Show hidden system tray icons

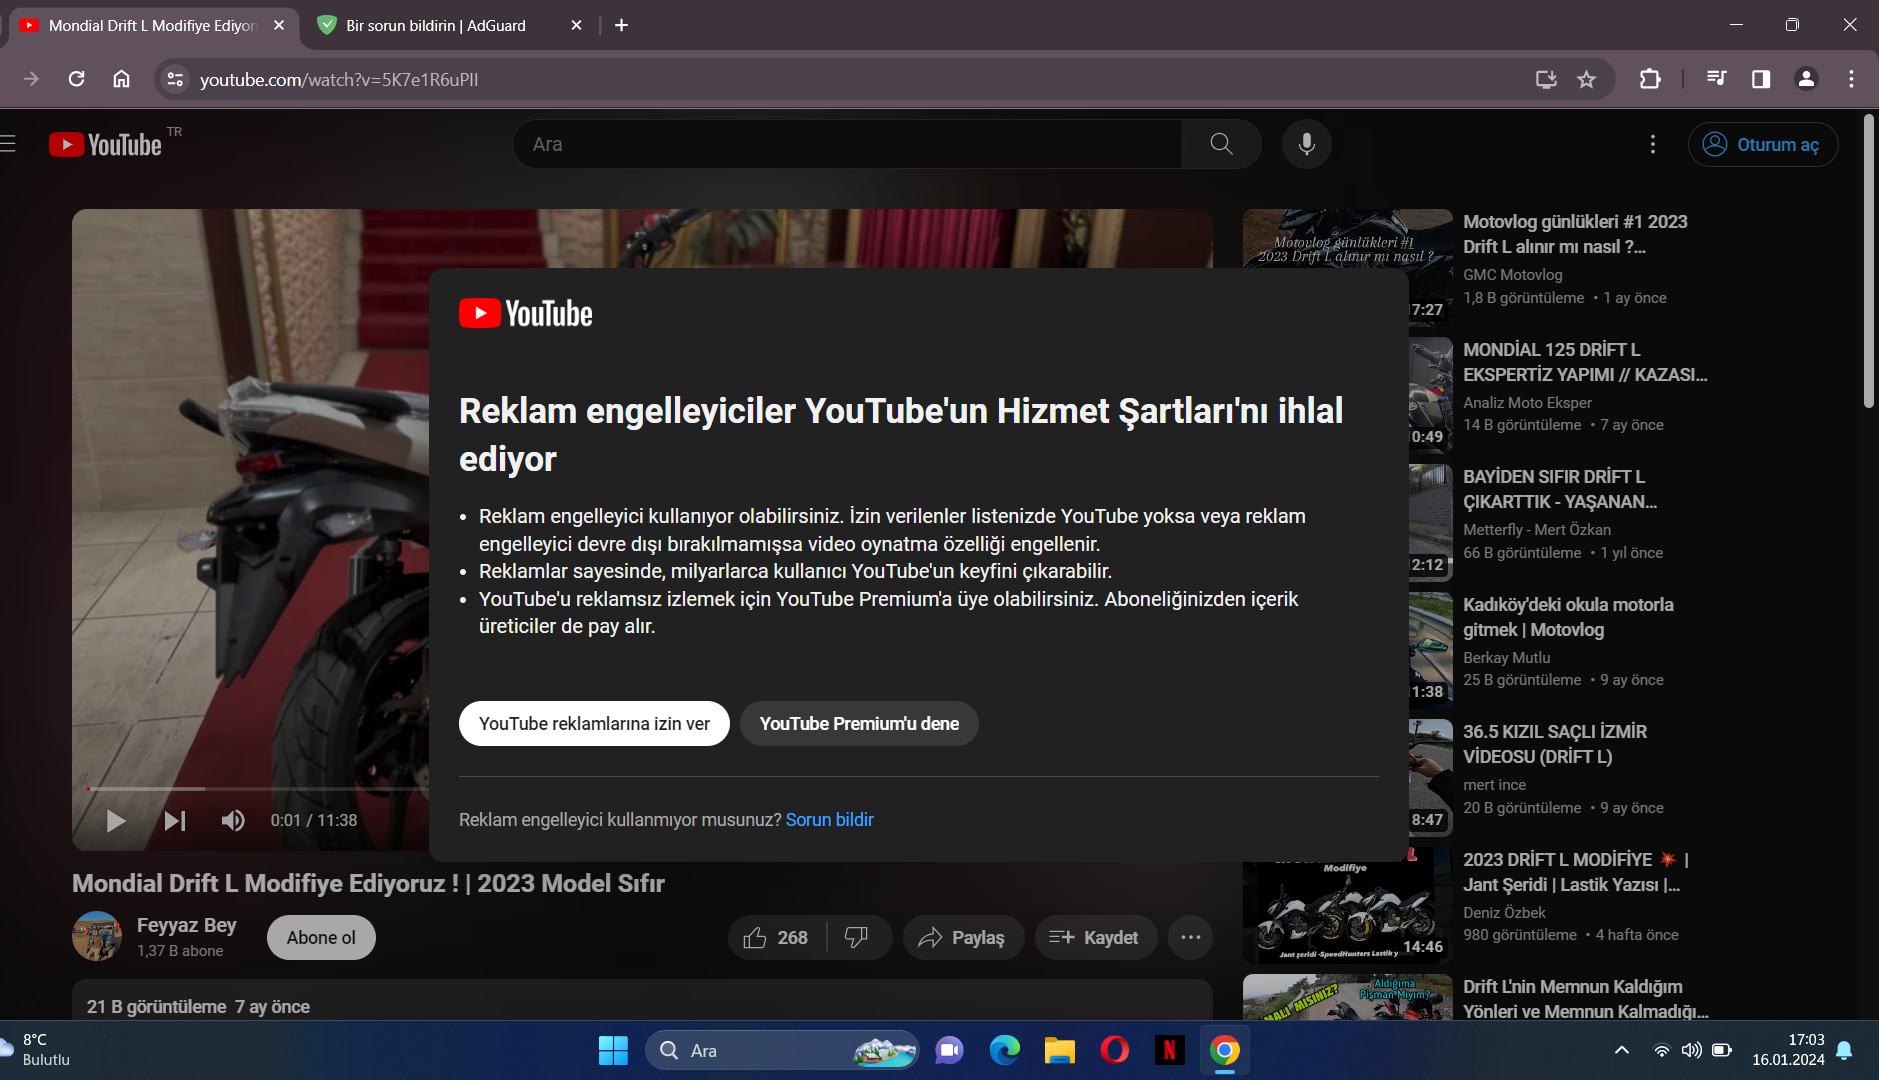[1622, 1050]
